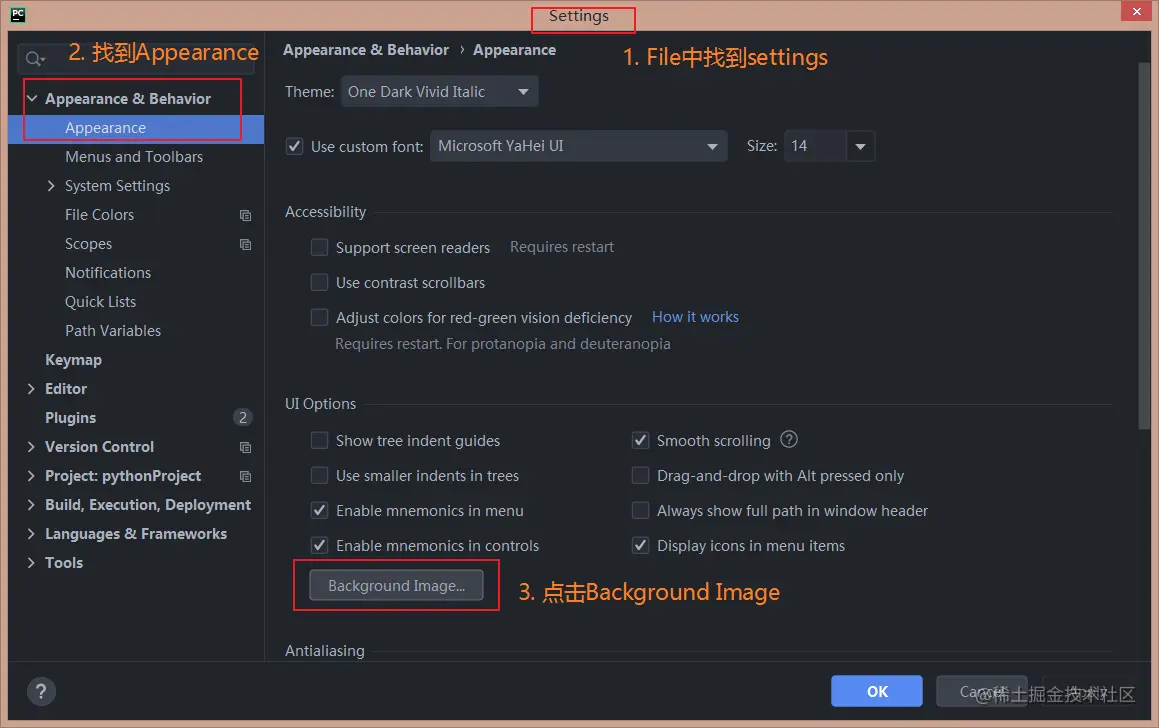Uncheck Enable mnemonics in controls
1159x728 pixels.
point(319,545)
